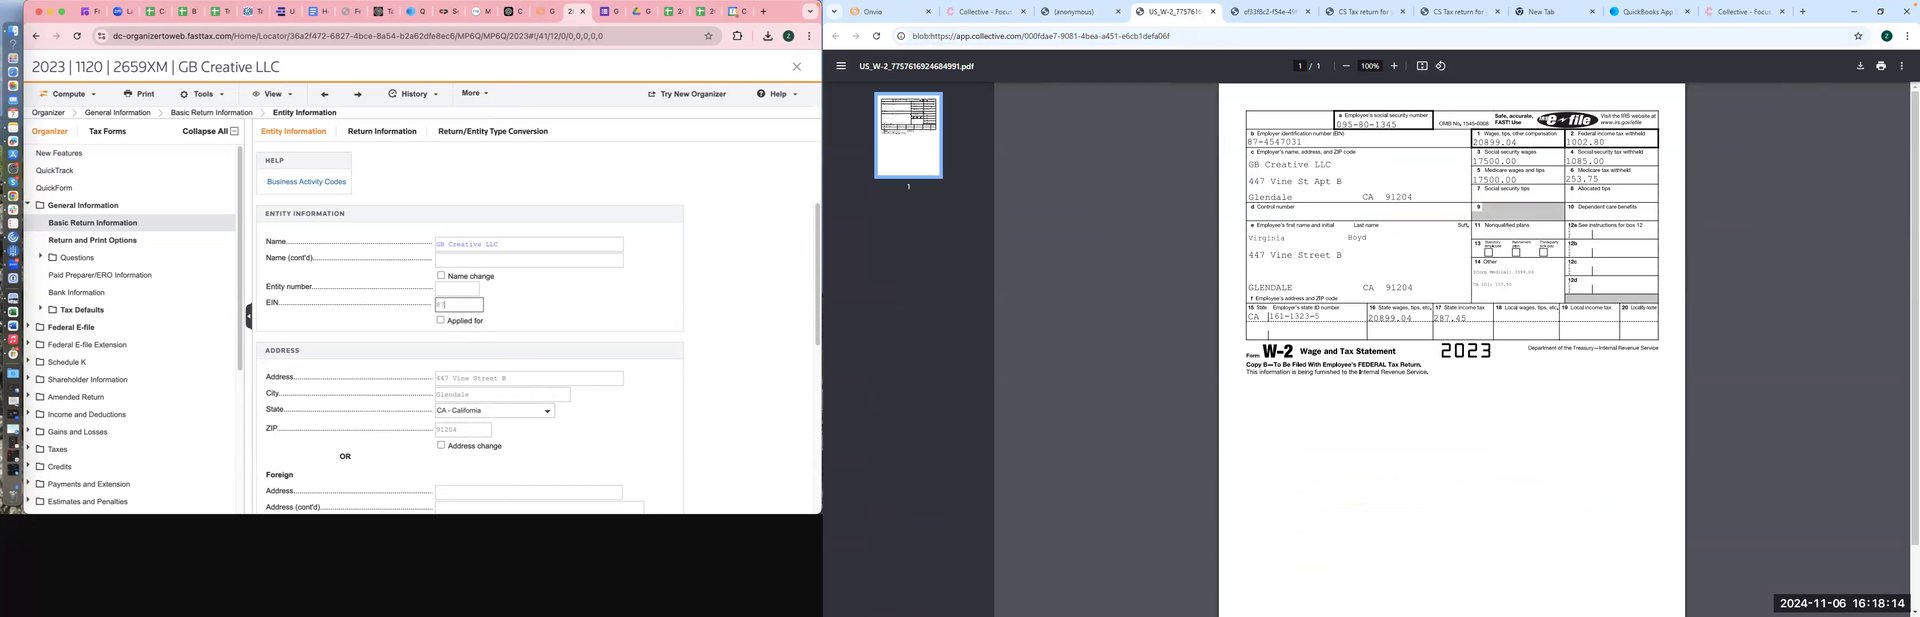Rotate the PDF counterclockwise

pos(1441,66)
